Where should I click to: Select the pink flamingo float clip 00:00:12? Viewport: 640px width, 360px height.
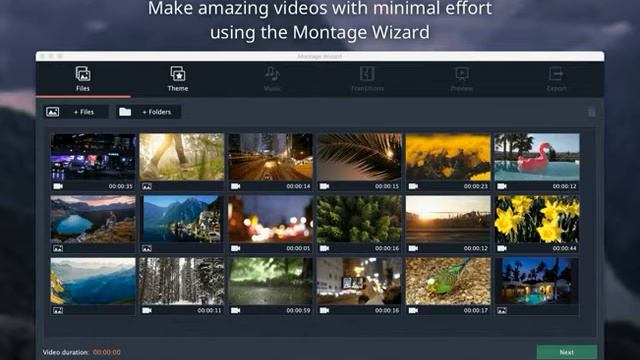537,157
